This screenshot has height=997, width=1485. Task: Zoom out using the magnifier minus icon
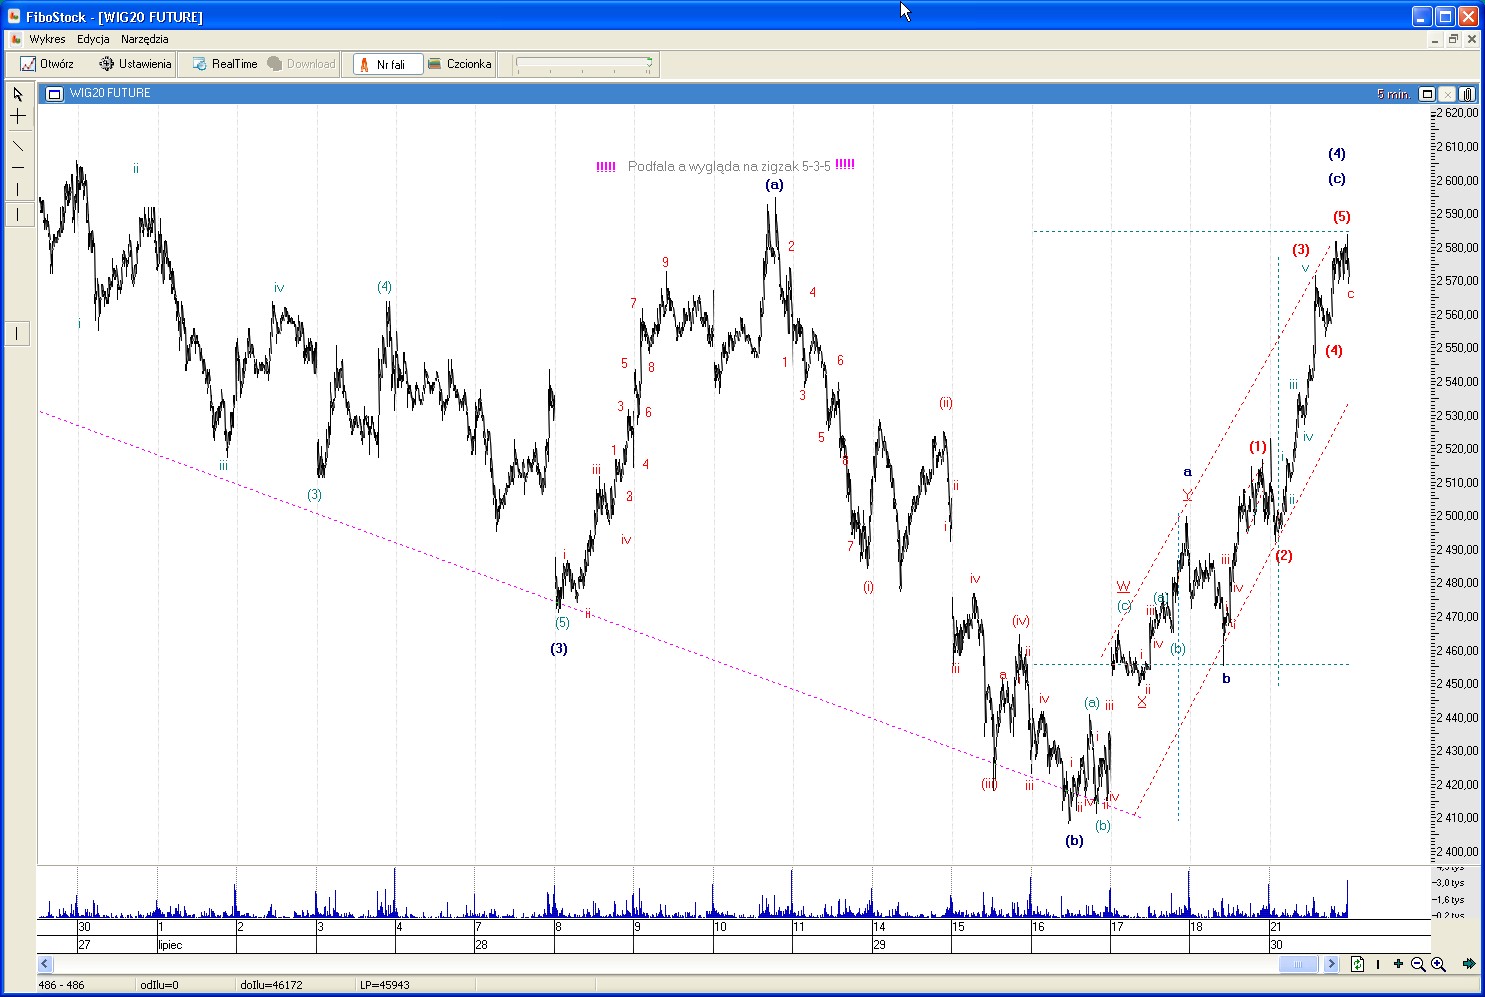(1418, 965)
